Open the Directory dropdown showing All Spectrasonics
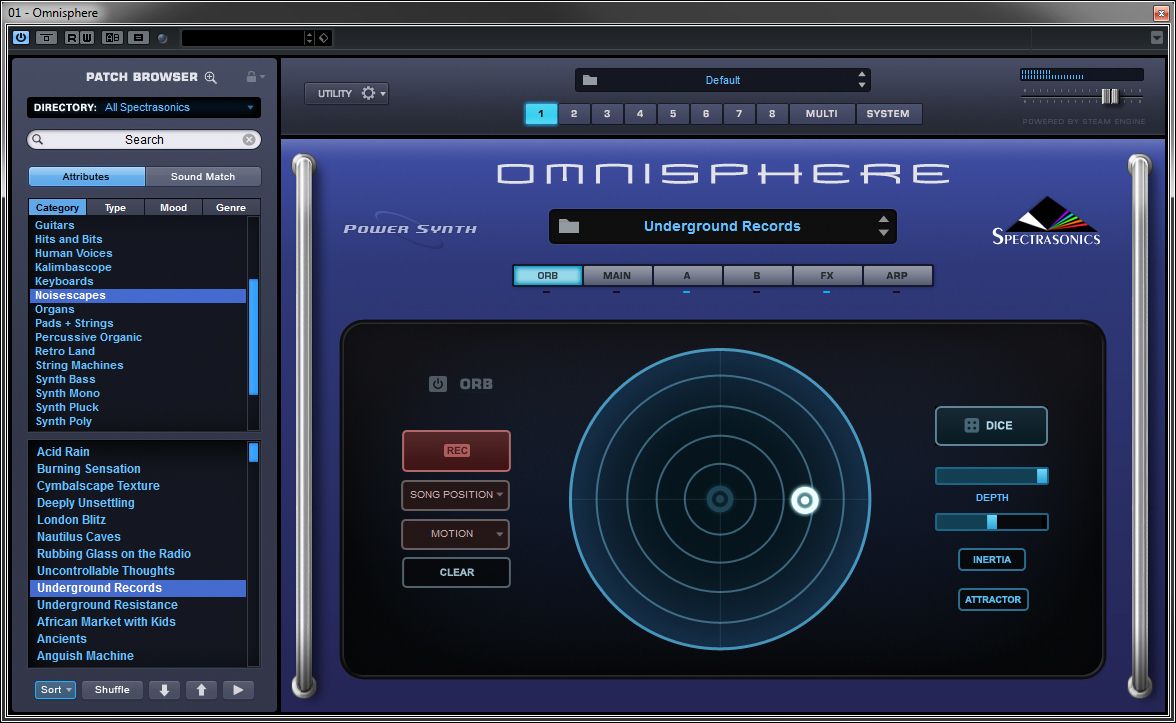 point(144,107)
